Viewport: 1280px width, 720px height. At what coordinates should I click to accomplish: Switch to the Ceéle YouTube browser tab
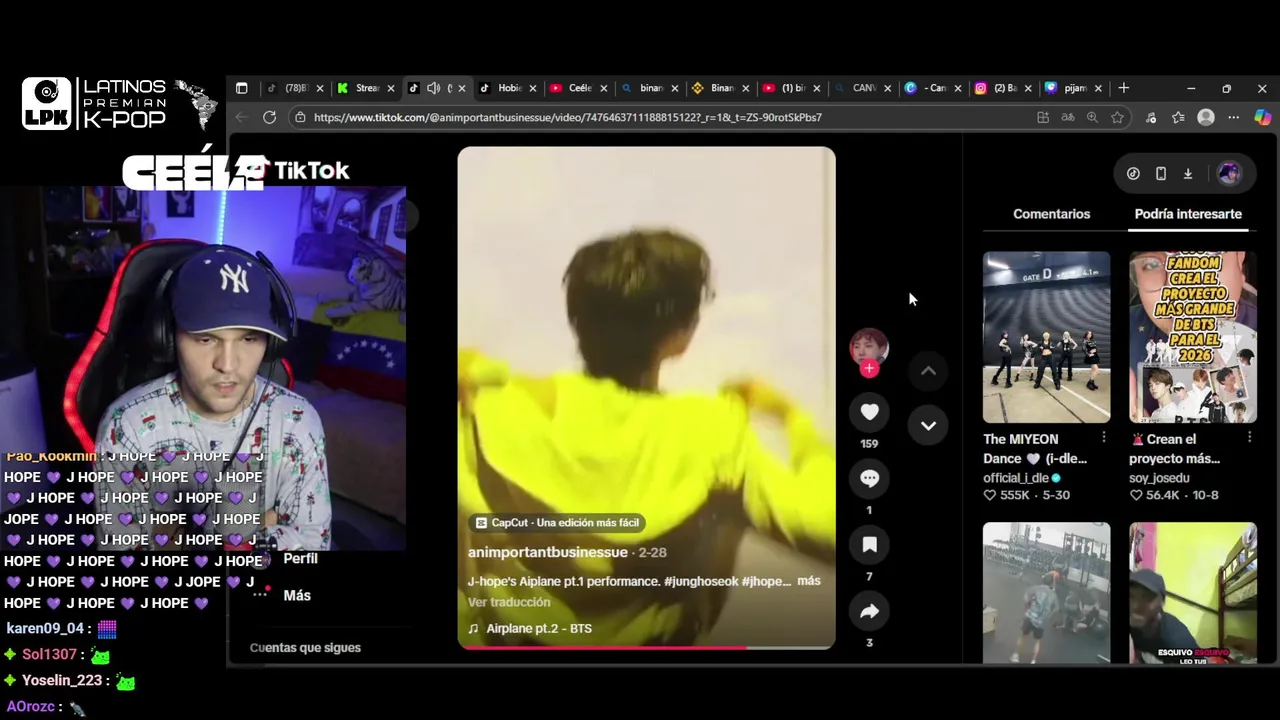click(580, 88)
